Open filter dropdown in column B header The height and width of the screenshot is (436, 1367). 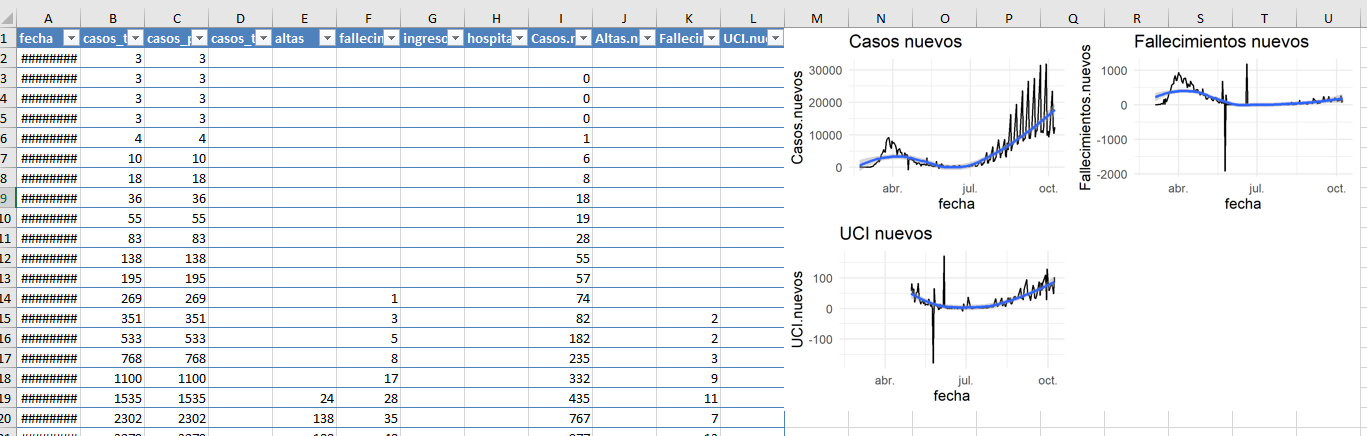tap(134, 37)
